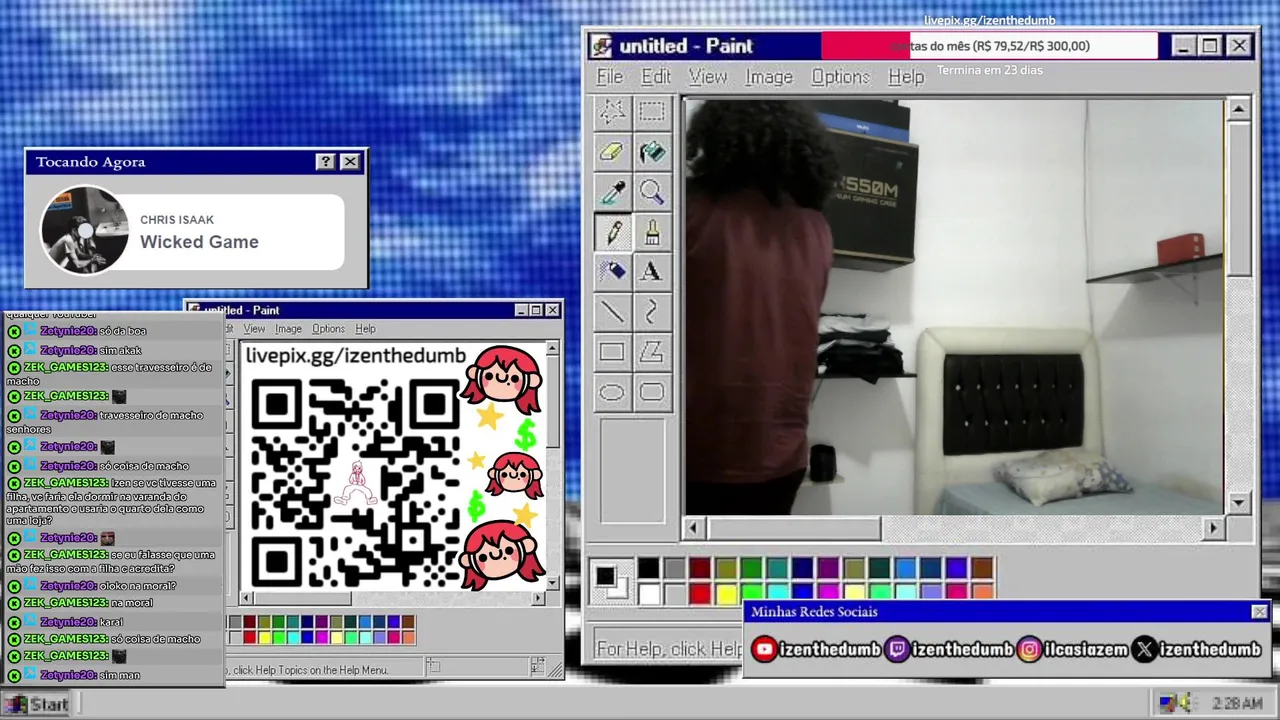1280x720 pixels.
Task: Pick yellow in the large Paint palette
Action: (x=726, y=593)
